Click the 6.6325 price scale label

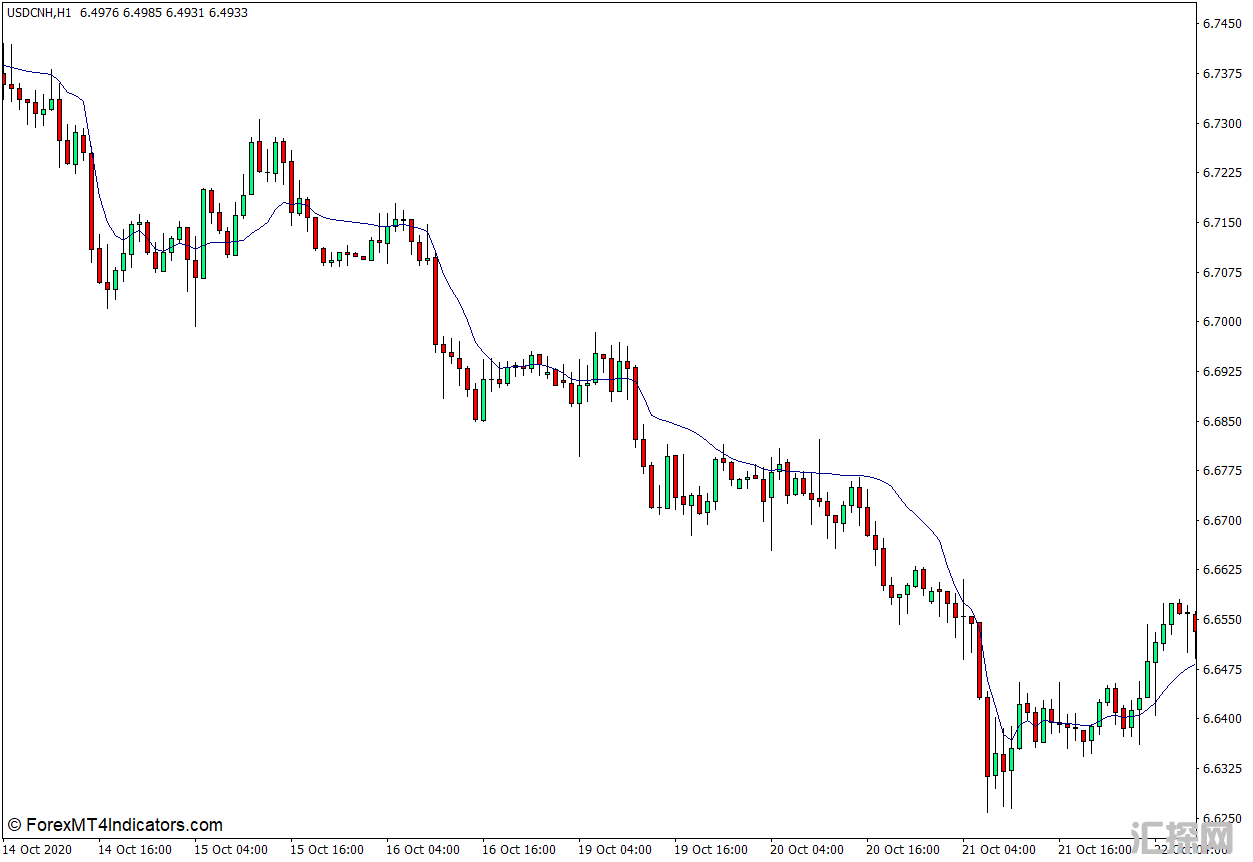point(1222,769)
